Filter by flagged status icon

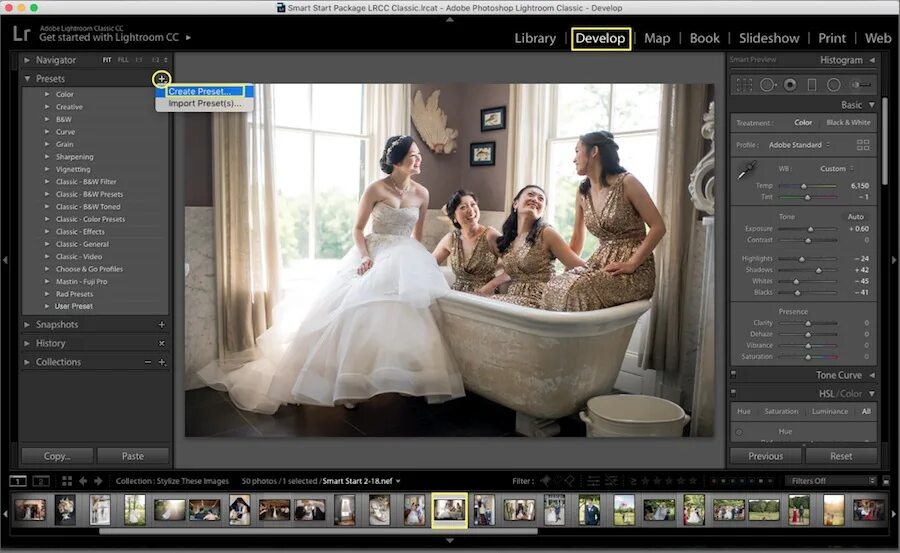click(x=545, y=481)
